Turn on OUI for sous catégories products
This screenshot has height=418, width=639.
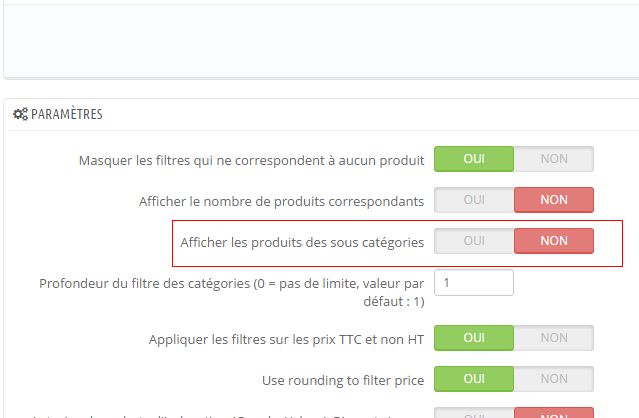coord(474,241)
